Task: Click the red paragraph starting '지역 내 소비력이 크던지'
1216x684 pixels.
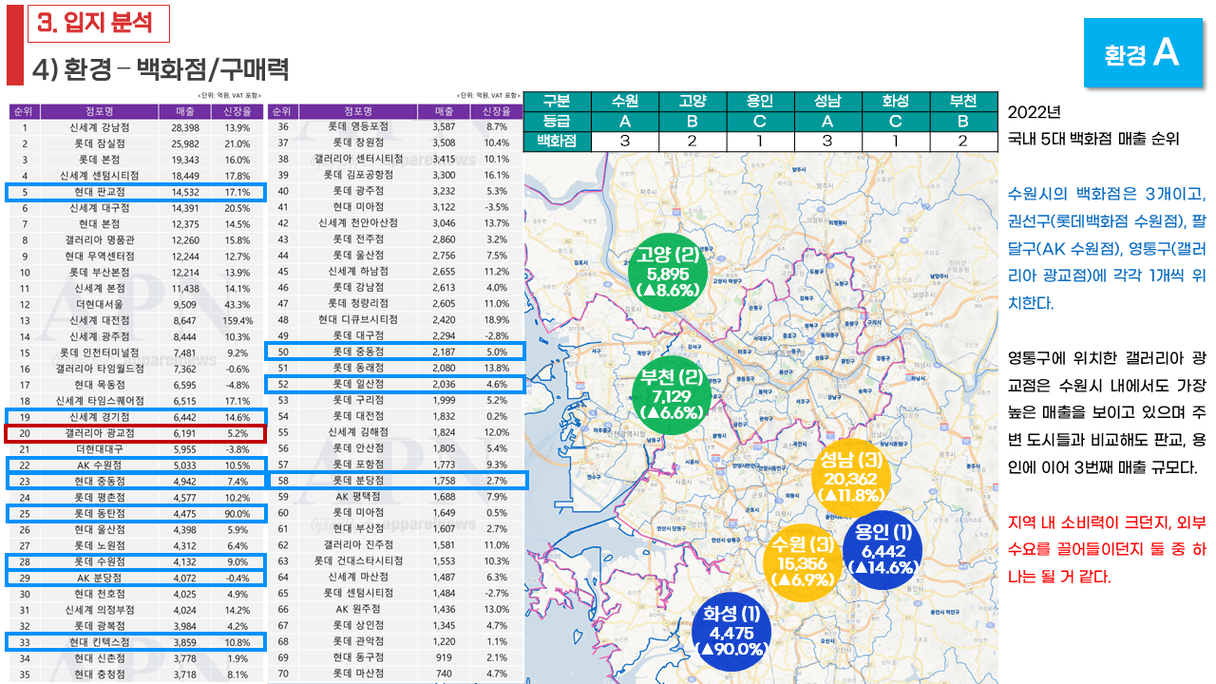Action: coord(1109,549)
